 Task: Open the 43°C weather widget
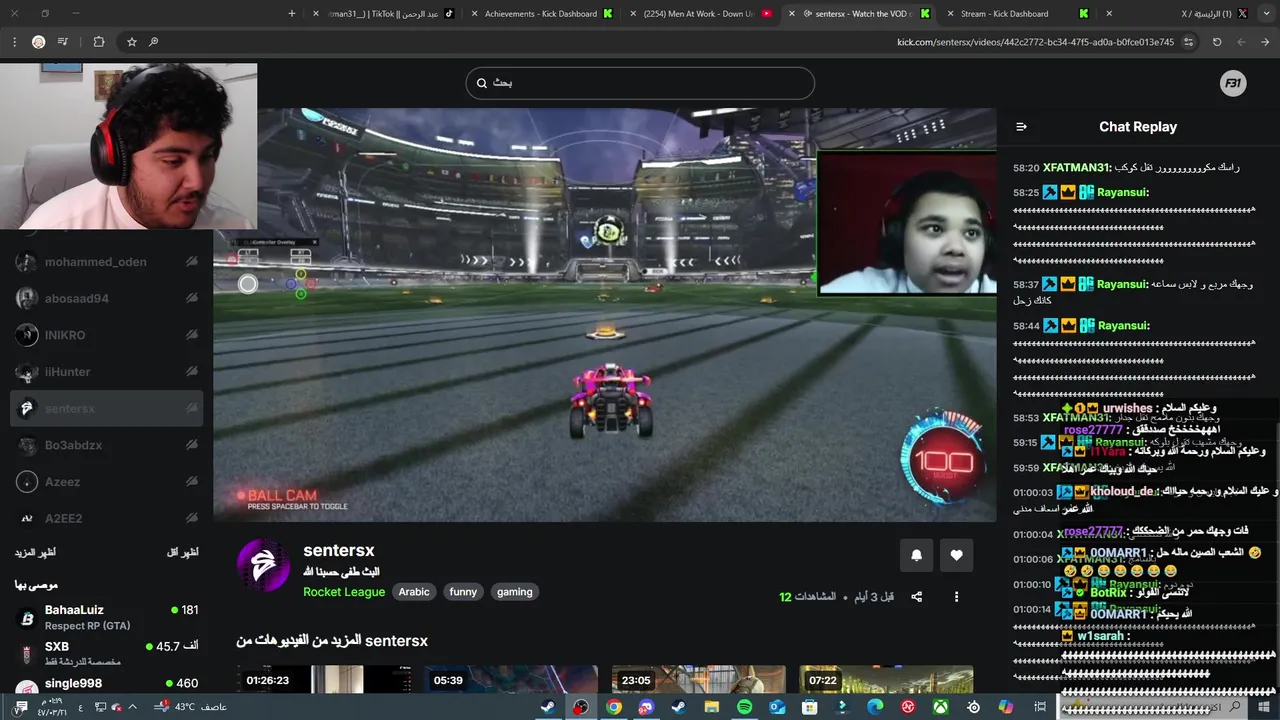click(192, 707)
